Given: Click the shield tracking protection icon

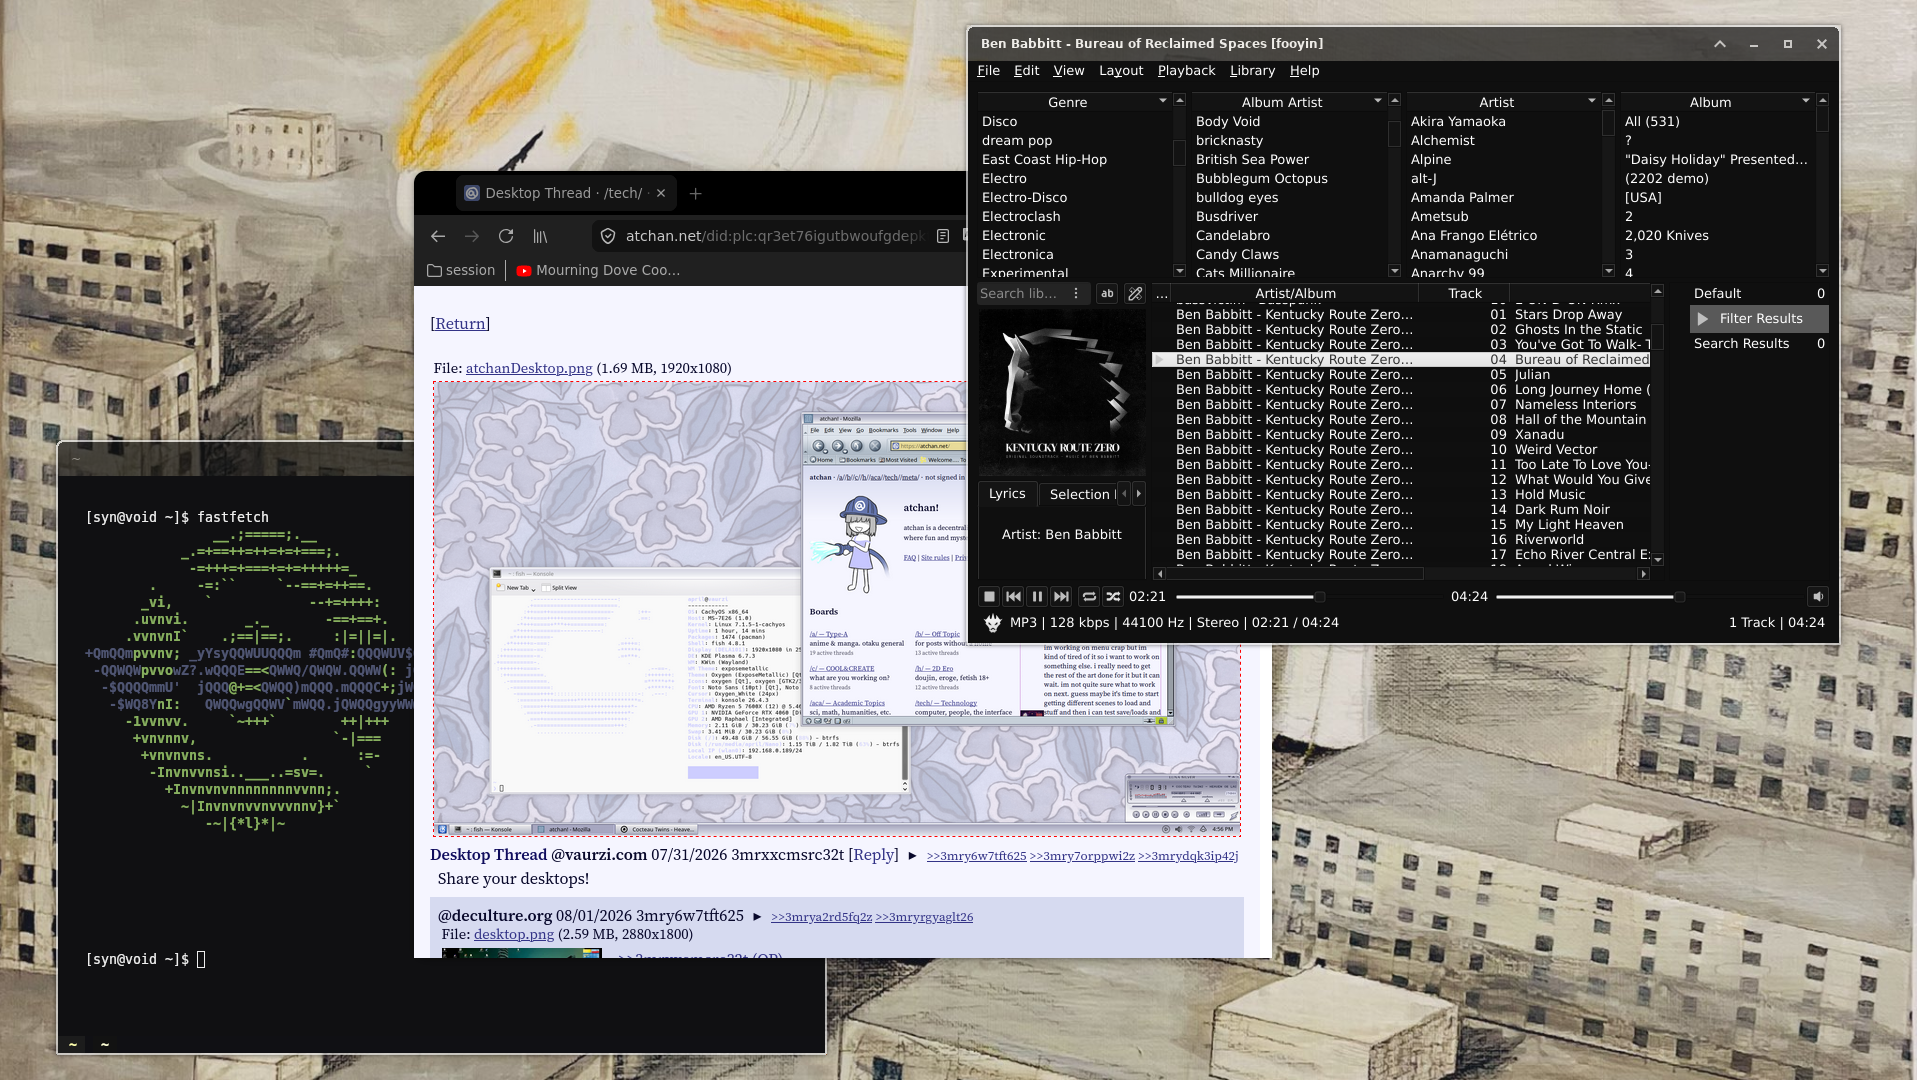Looking at the screenshot, I should pos(607,237).
